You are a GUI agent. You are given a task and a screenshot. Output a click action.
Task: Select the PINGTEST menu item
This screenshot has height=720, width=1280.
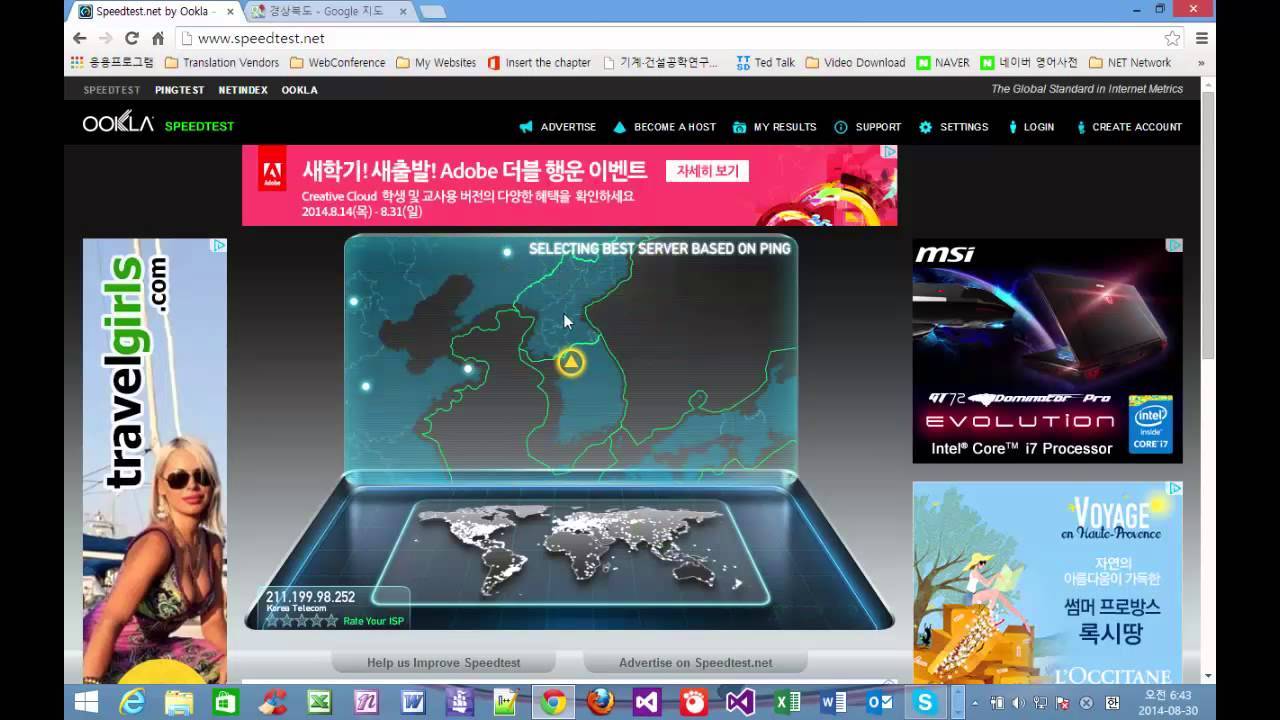[179, 89]
